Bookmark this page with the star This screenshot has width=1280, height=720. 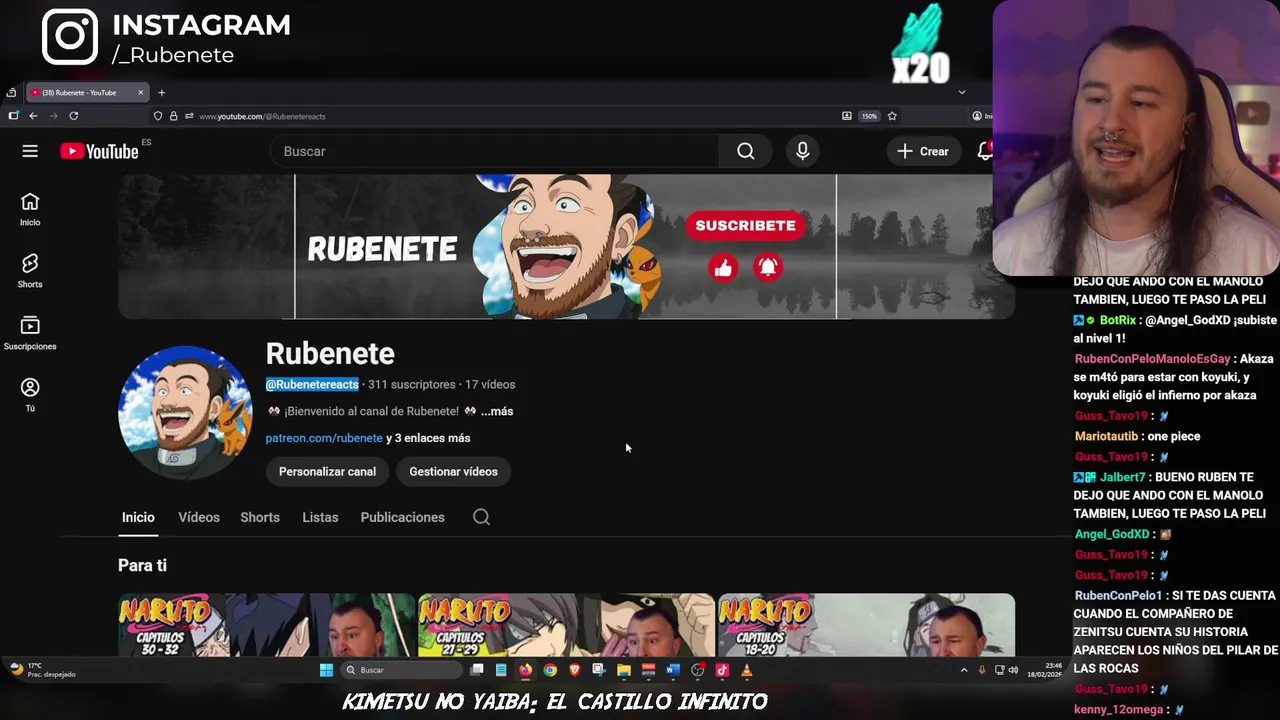tap(892, 116)
